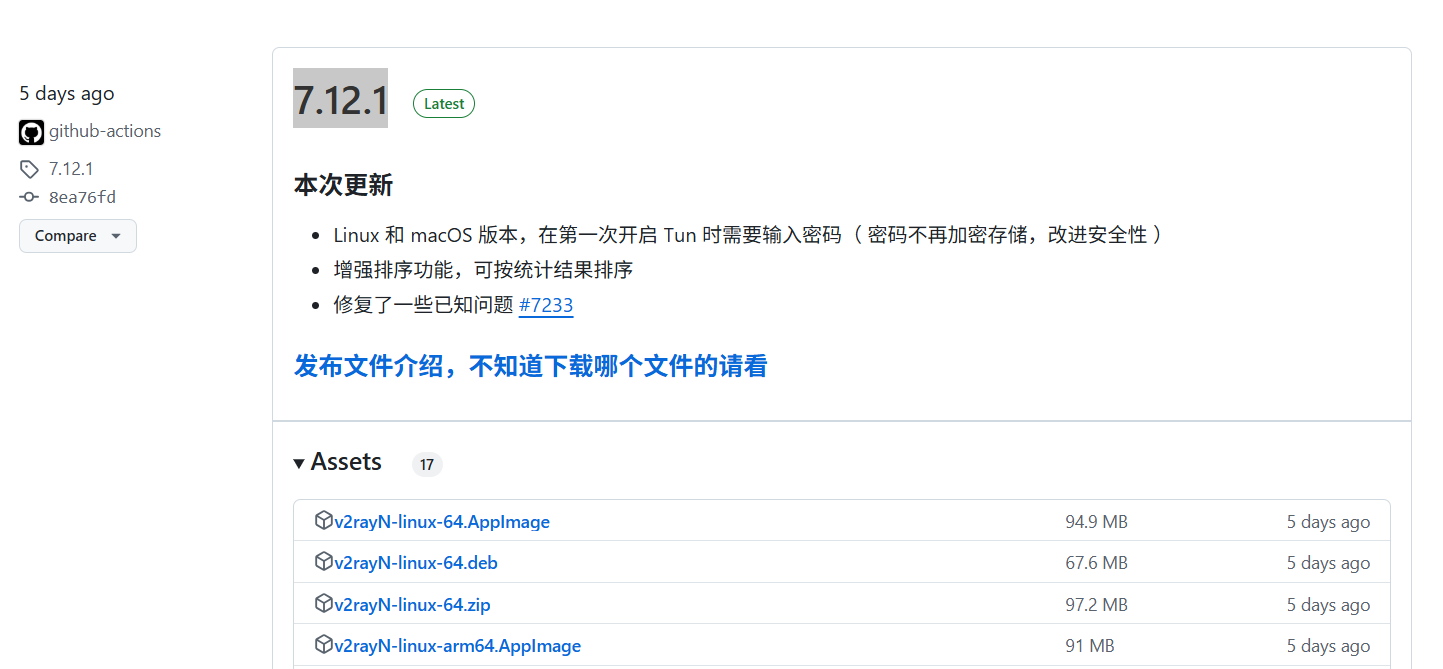Click the package icon for v2rayN-linux-64.zip

click(x=324, y=603)
